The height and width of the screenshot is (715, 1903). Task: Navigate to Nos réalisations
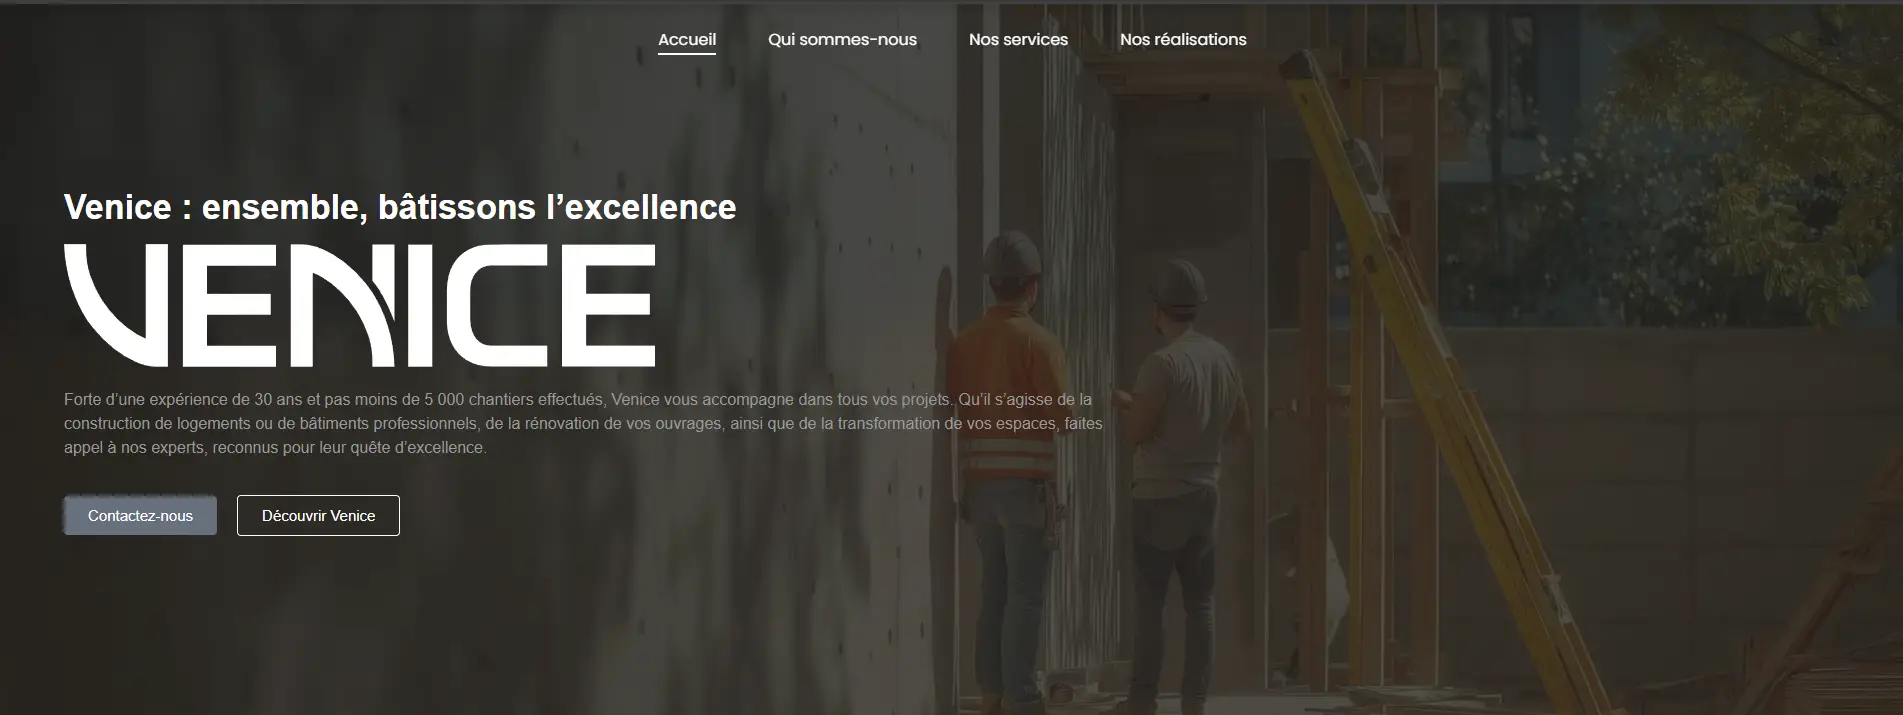[x=1183, y=40]
